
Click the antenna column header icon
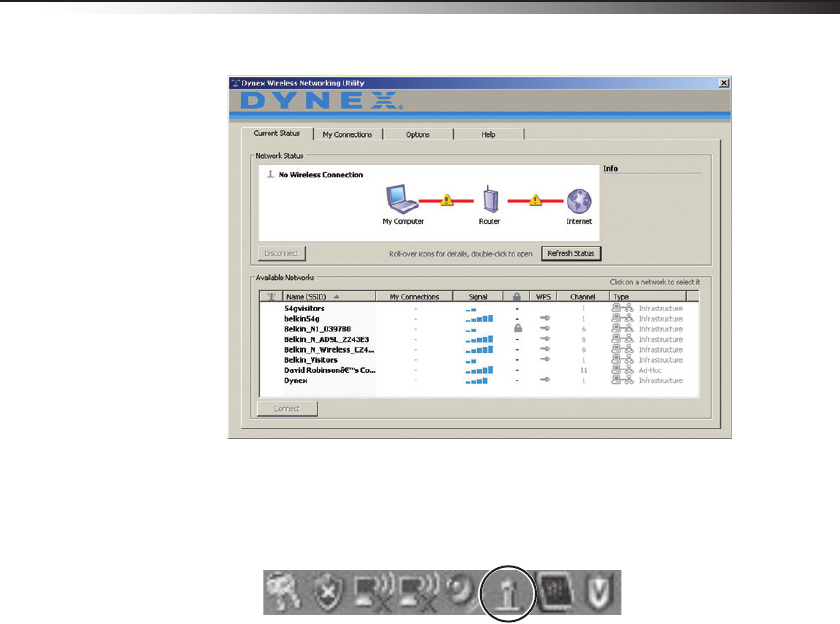[271, 296]
